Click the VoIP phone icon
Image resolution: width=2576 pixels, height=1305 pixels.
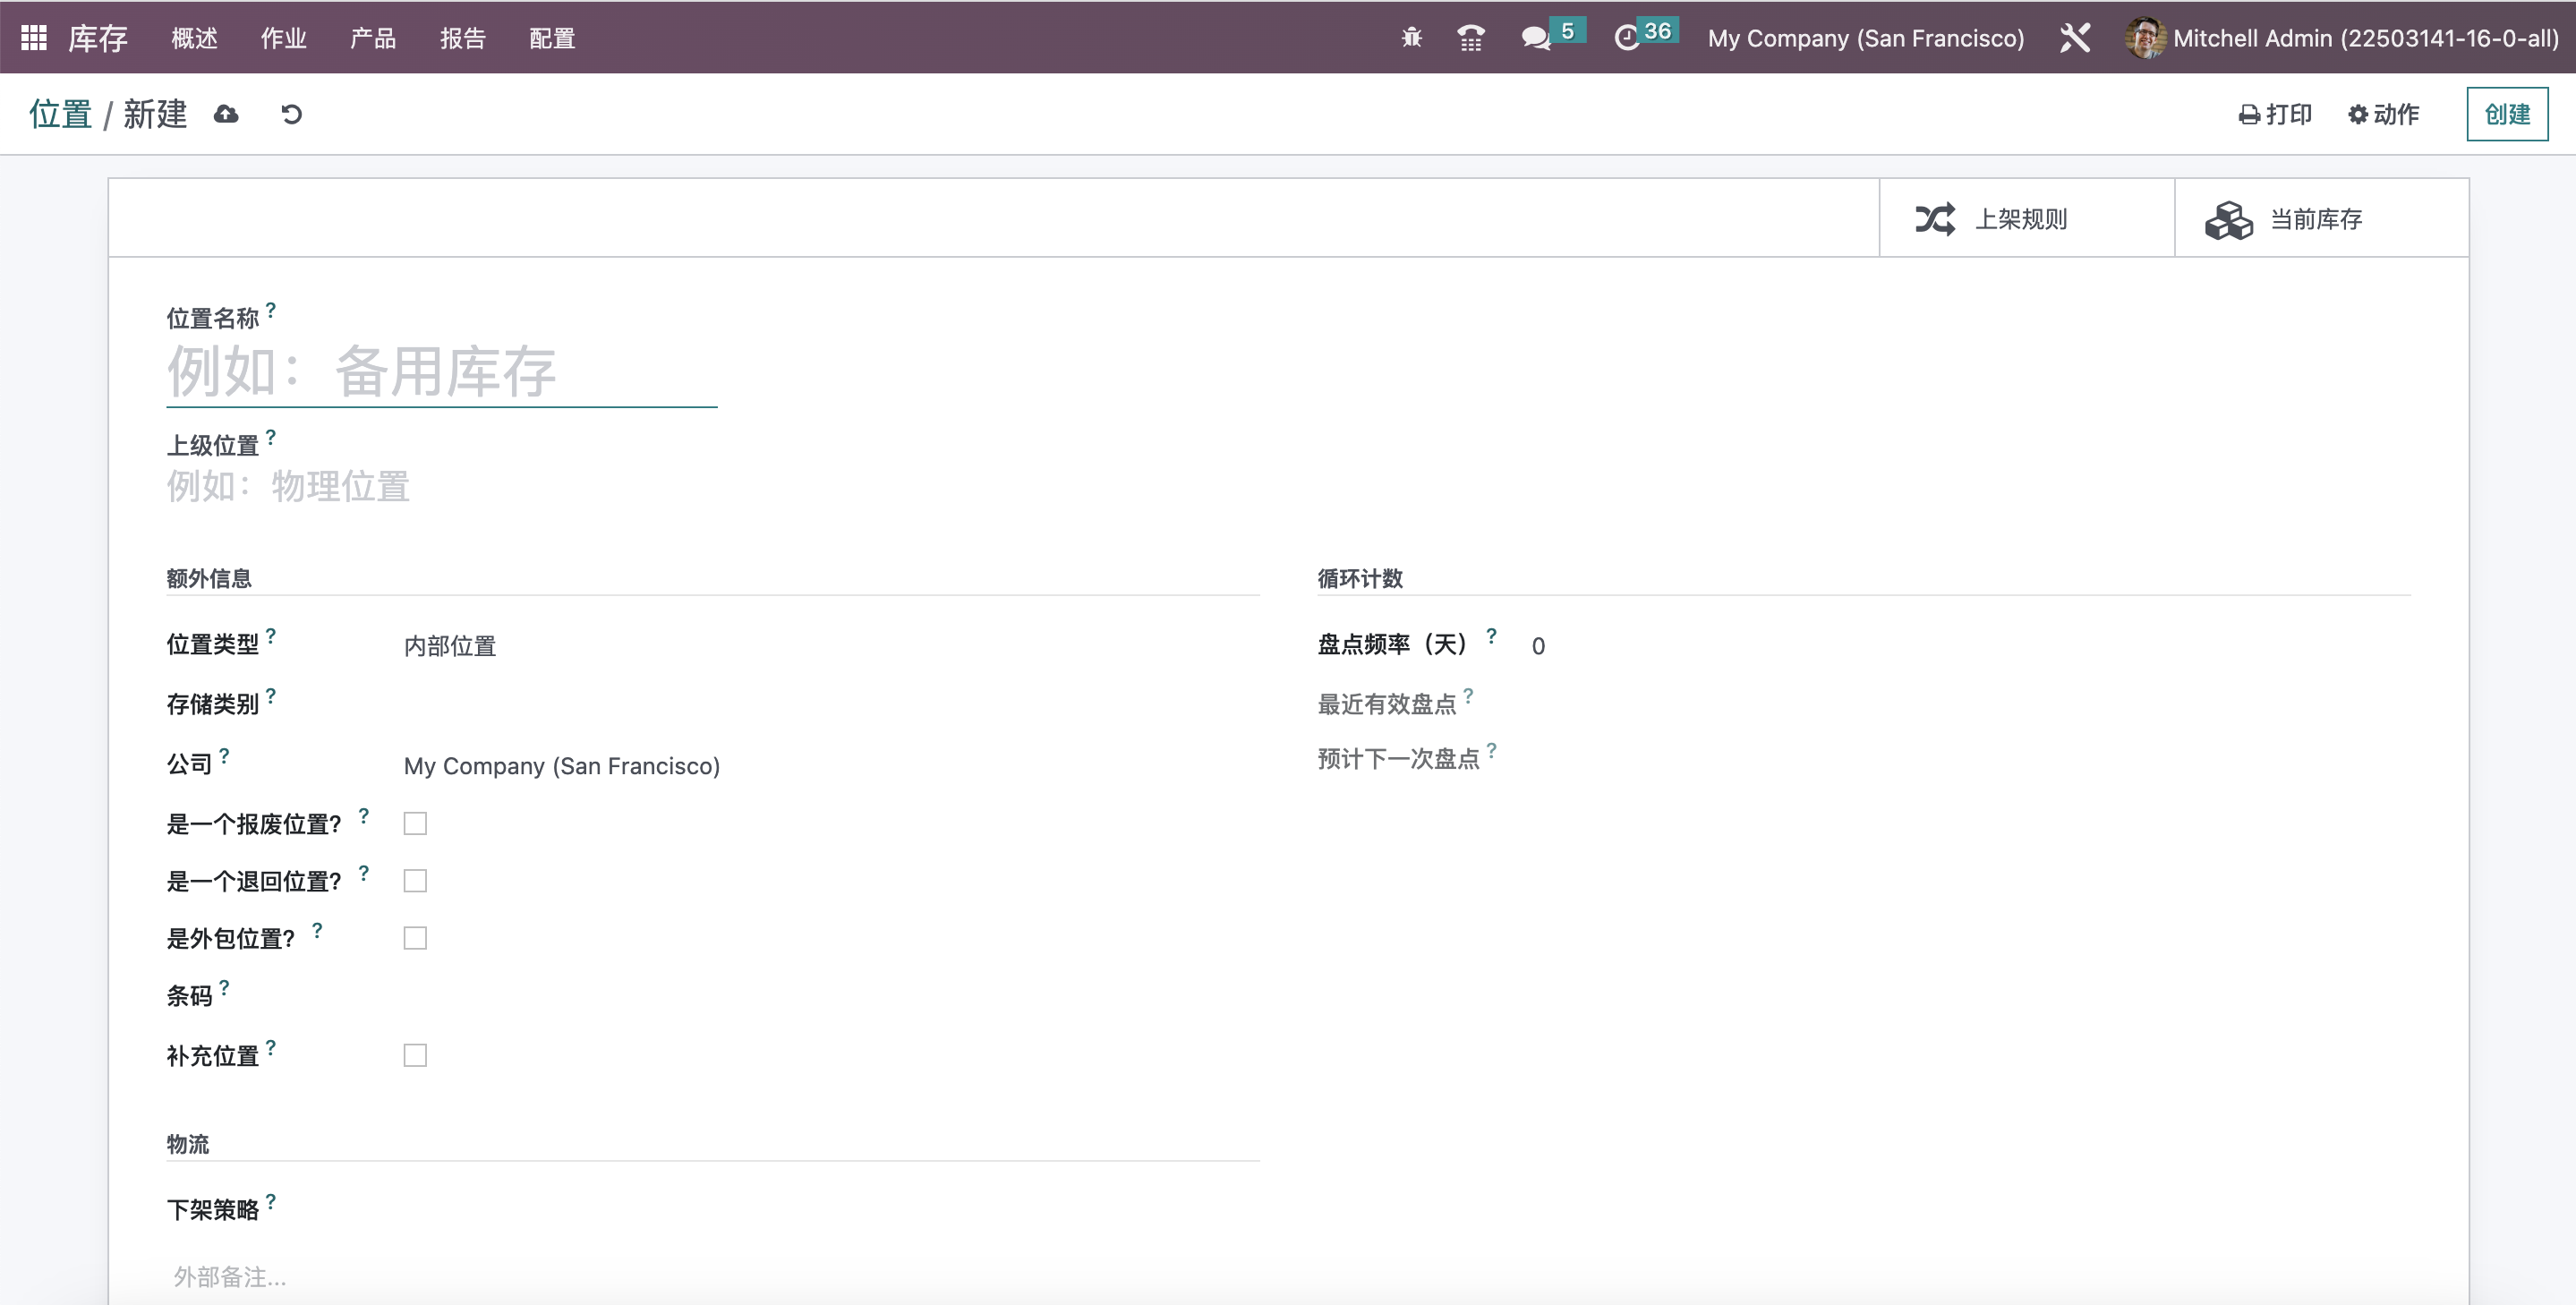pyautogui.click(x=1470, y=38)
